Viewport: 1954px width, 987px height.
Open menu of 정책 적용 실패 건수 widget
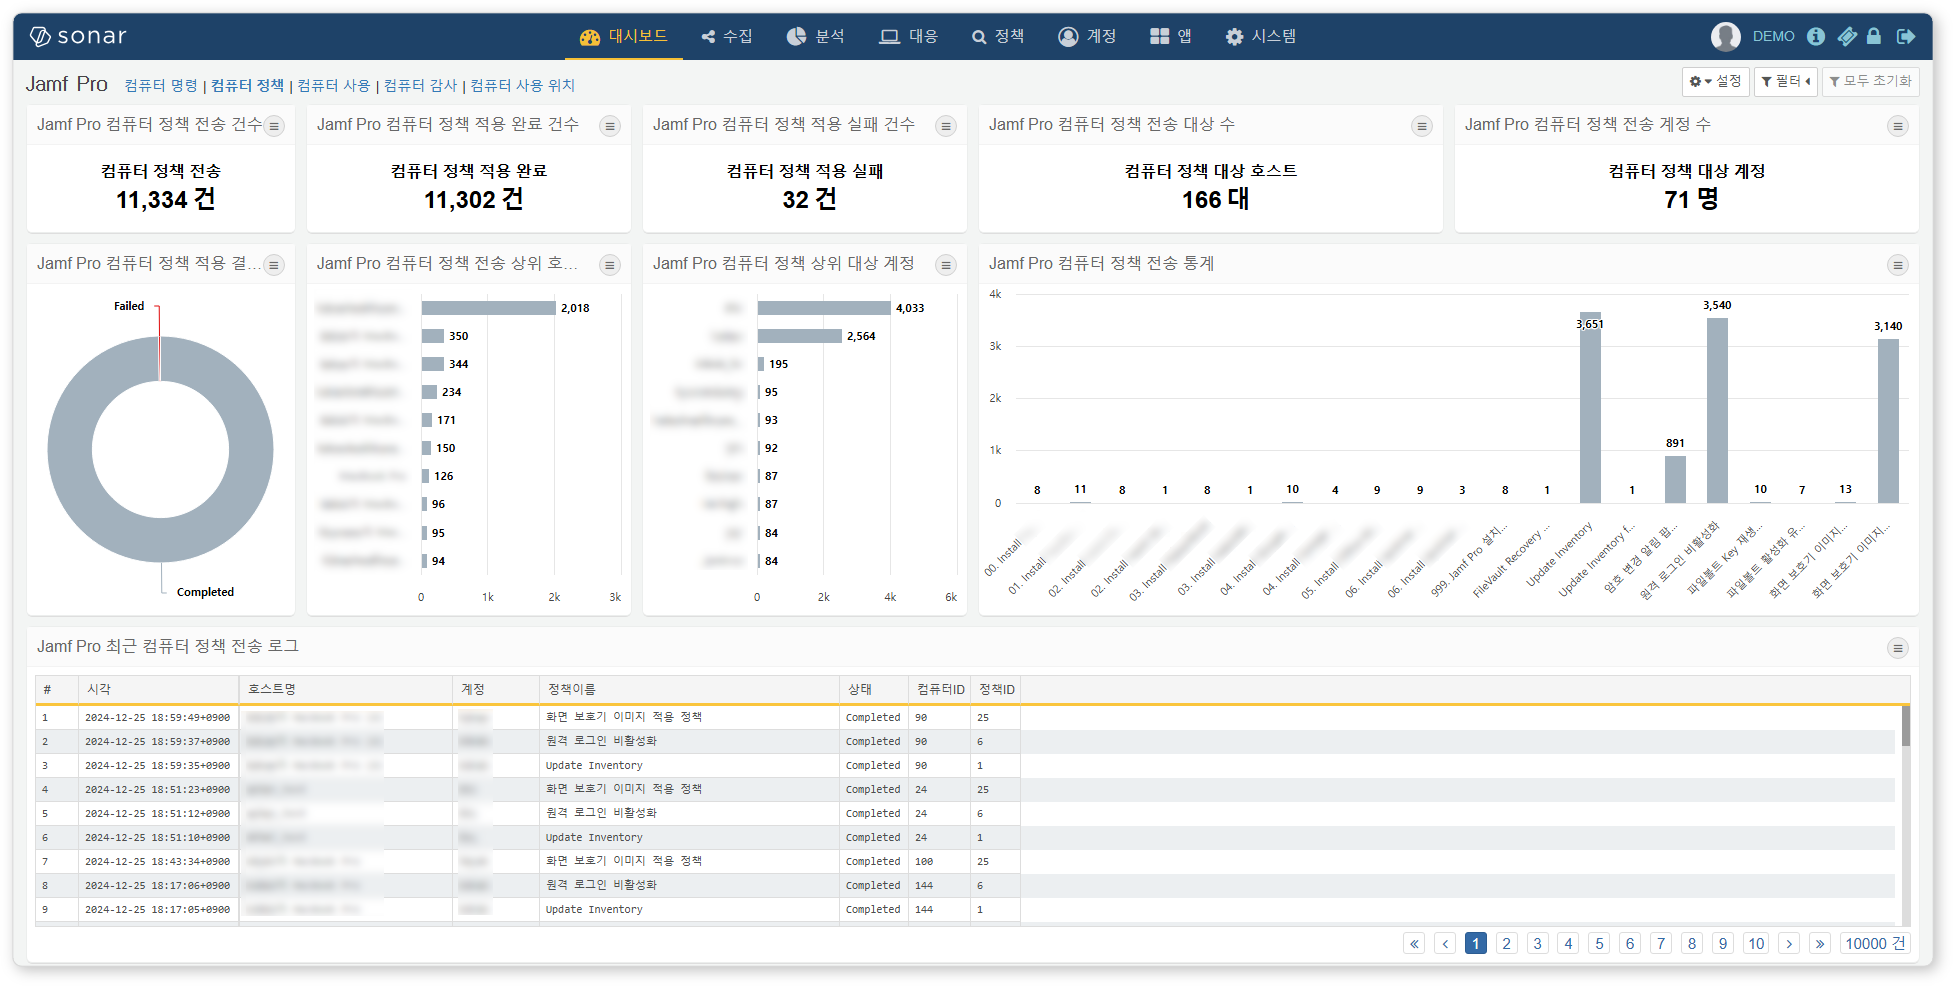pos(946,126)
